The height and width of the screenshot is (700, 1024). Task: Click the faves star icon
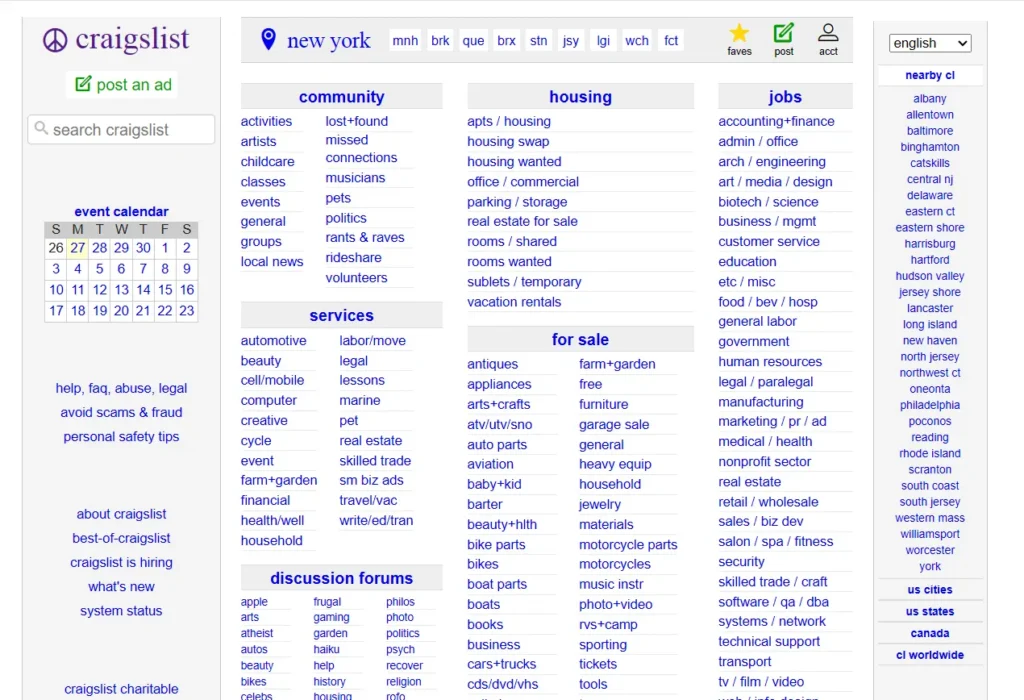[739, 33]
